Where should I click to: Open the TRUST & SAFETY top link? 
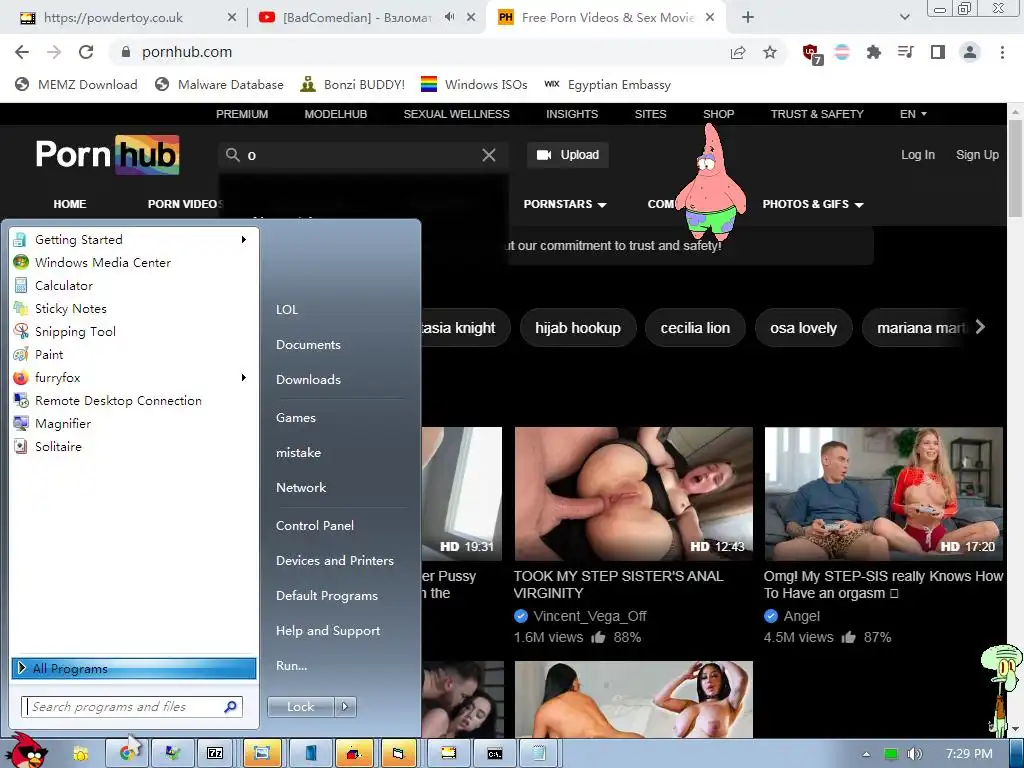(817, 114)
